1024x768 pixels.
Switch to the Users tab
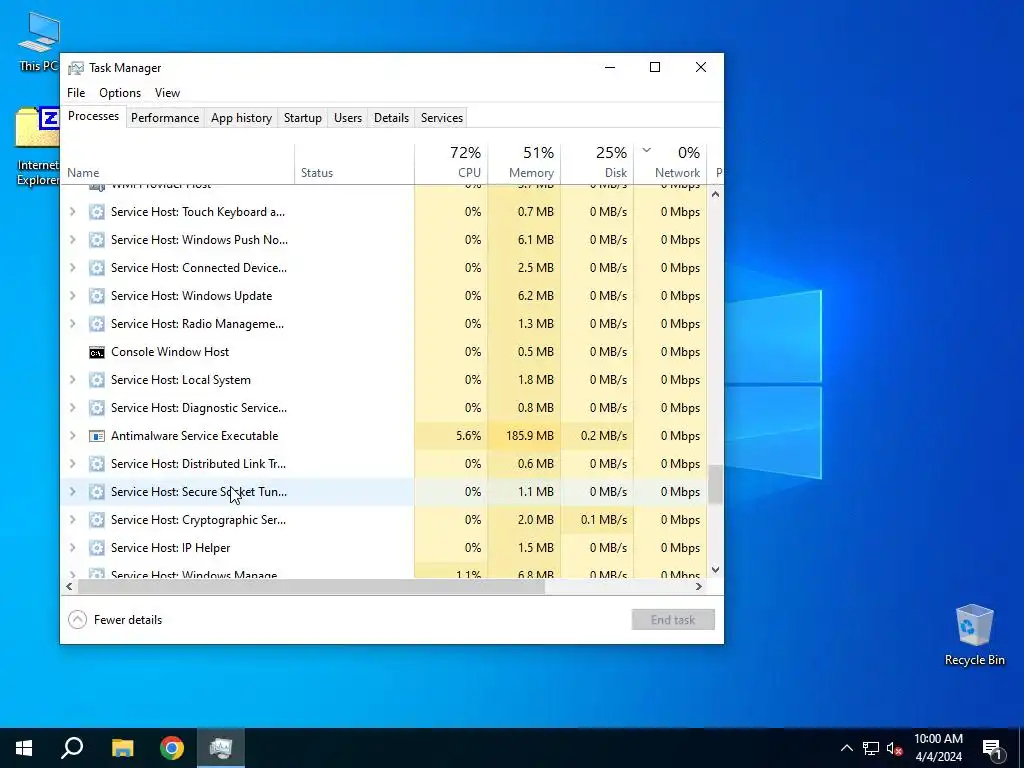(x=347, y=118)
